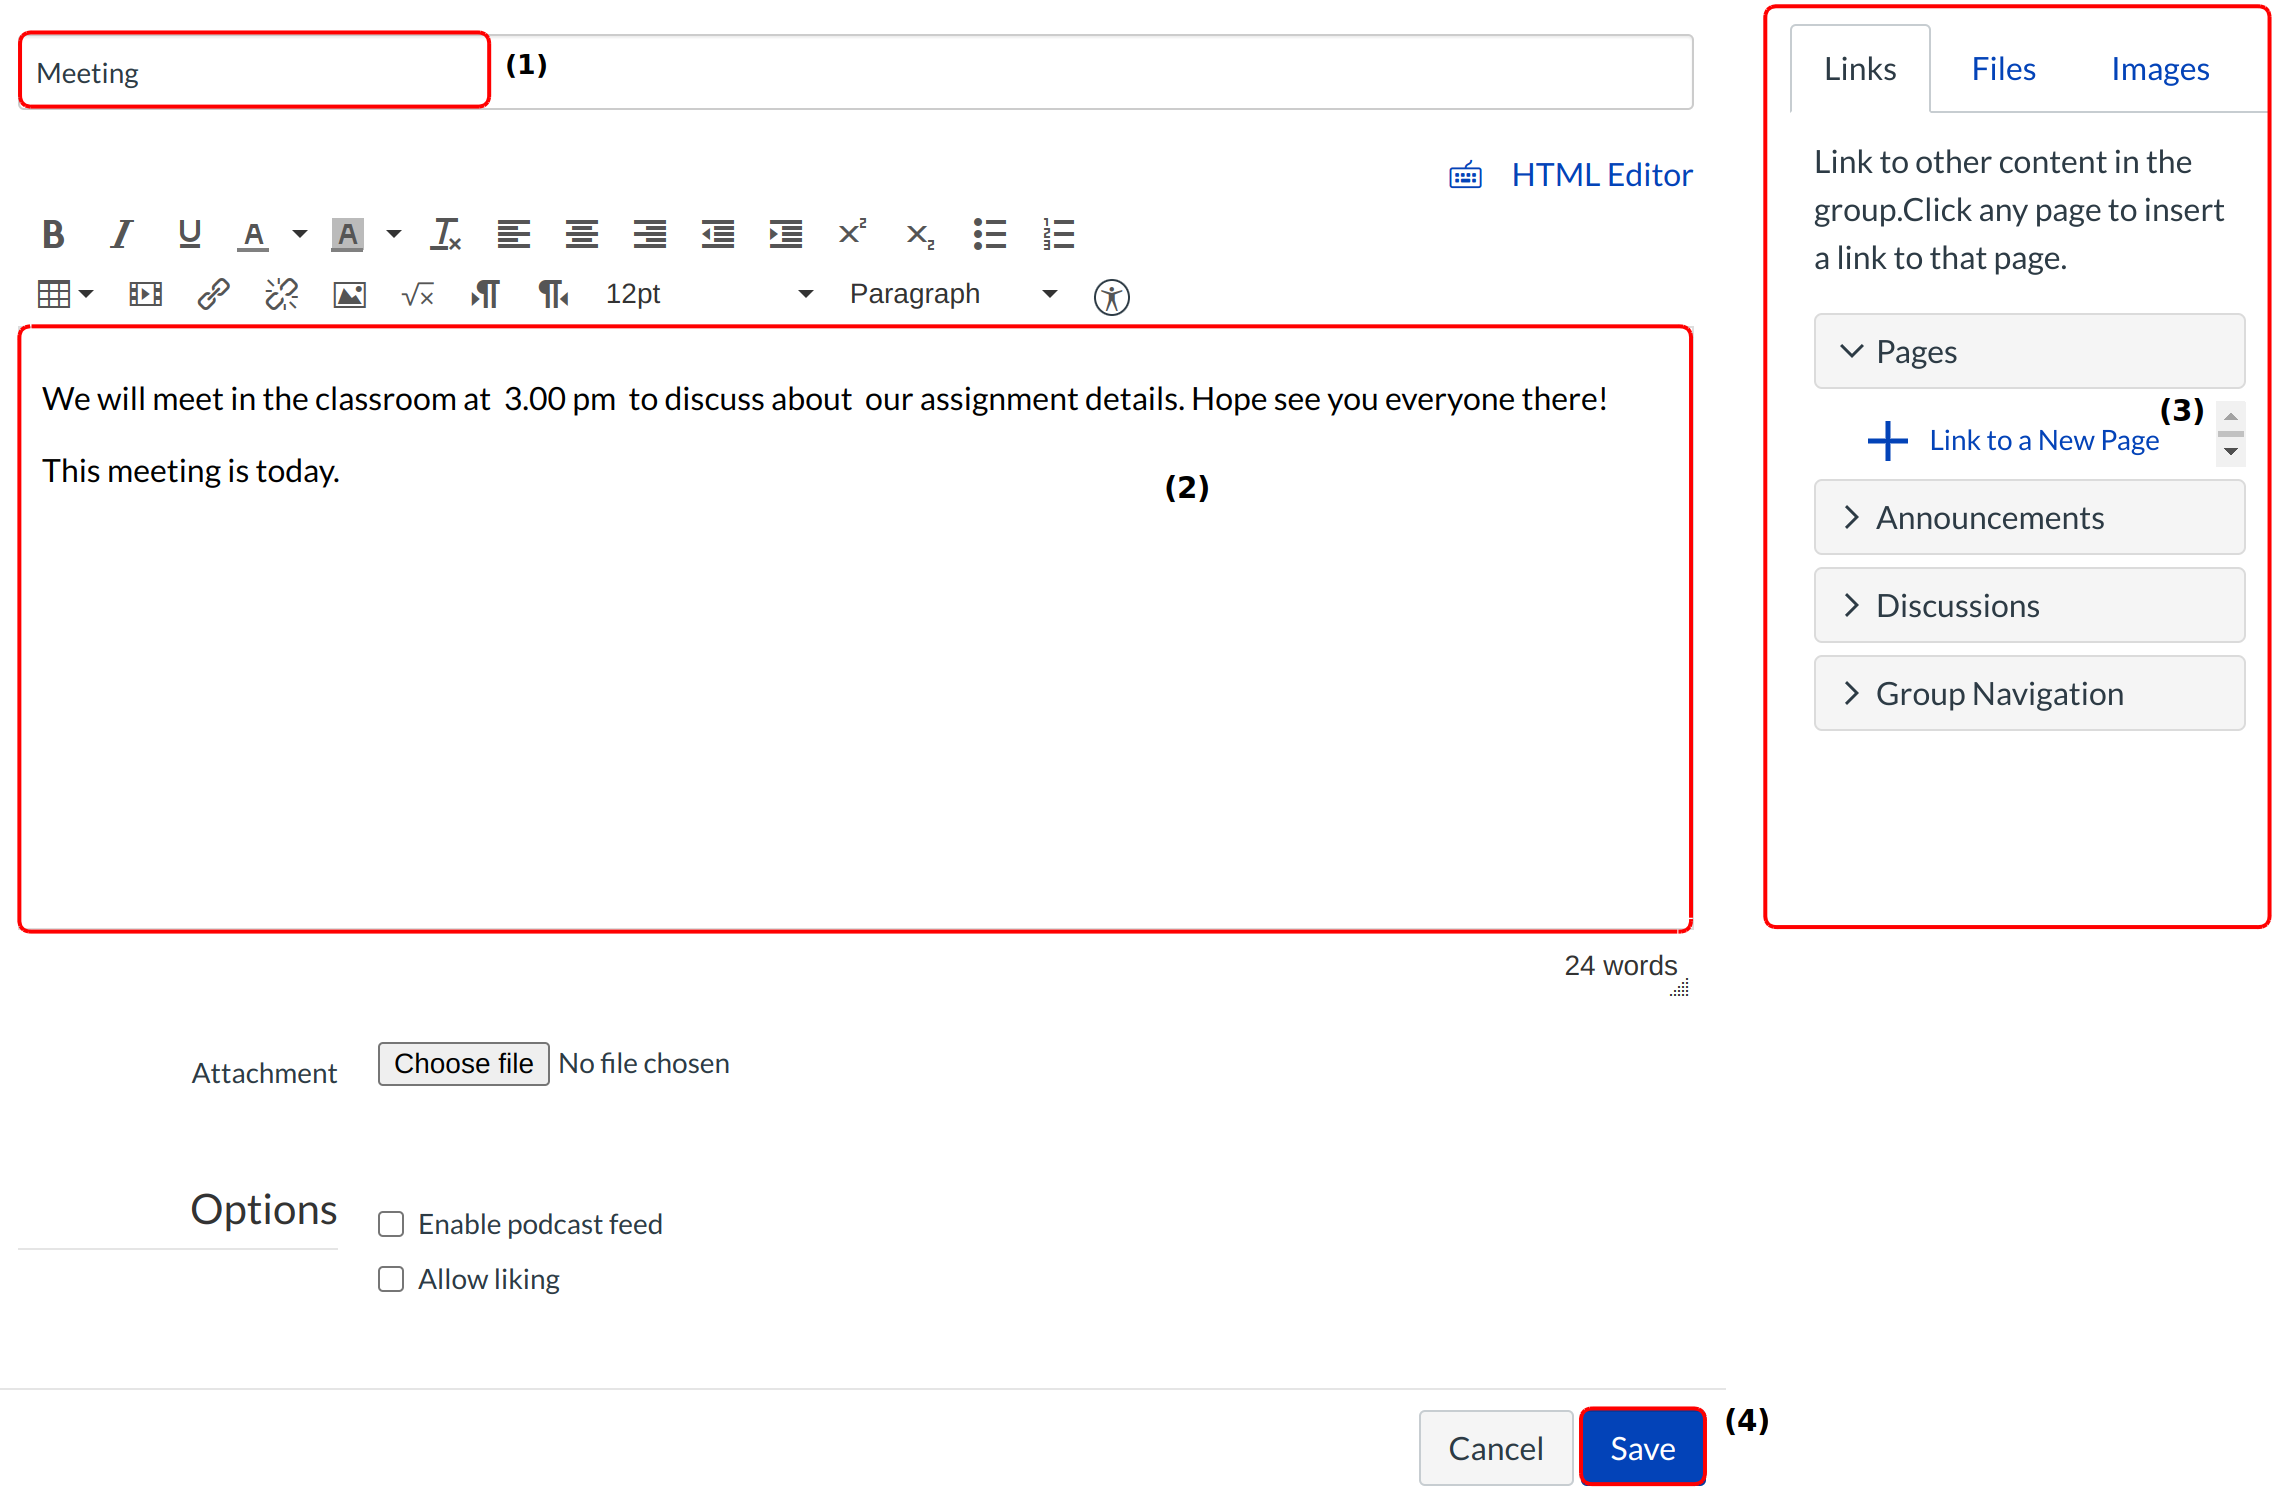Switch to the Files tab
The width and height of the screenshot is (2276, 1506).
tap(2002, 69)
